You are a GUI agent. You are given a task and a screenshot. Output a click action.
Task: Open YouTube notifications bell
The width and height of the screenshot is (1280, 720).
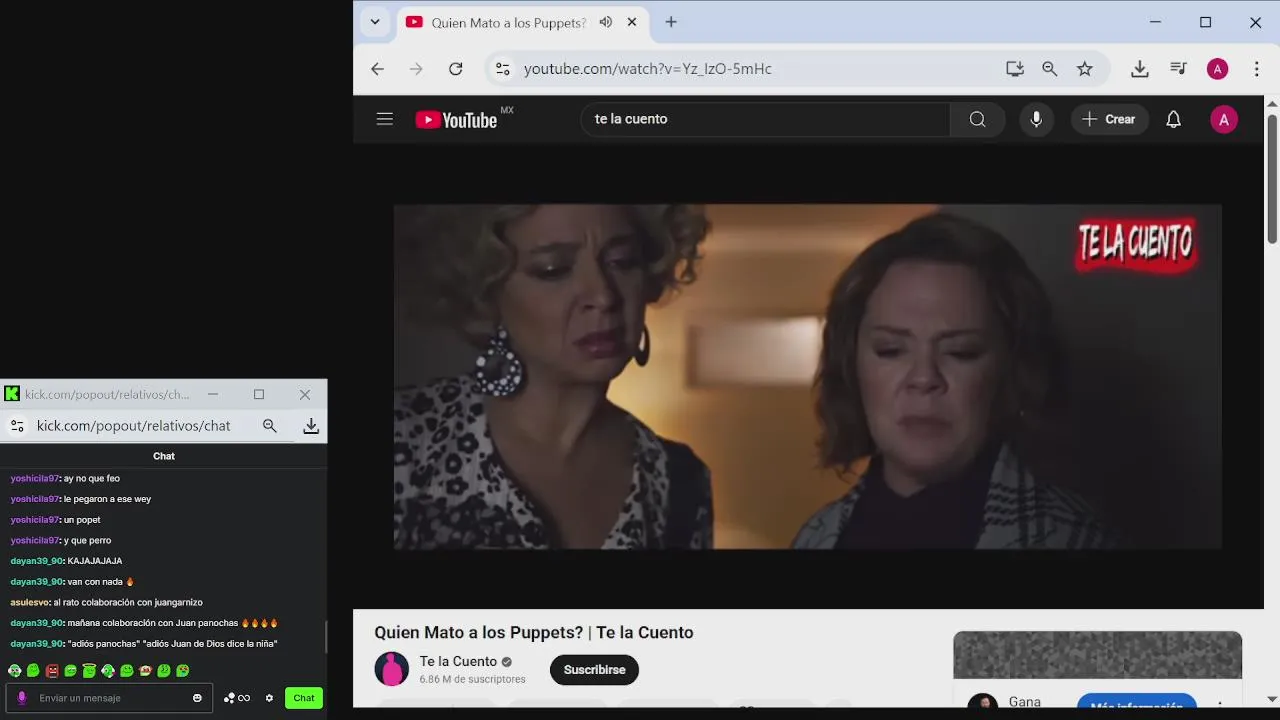(1174, 119)
